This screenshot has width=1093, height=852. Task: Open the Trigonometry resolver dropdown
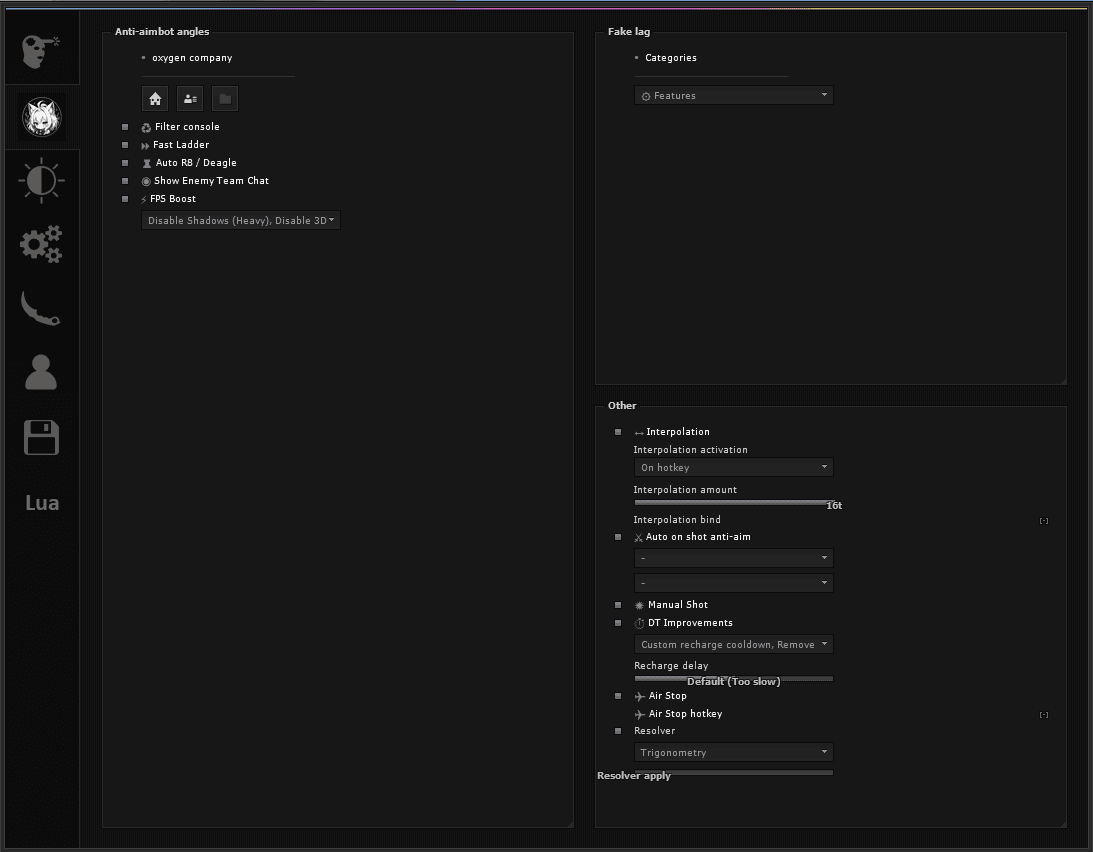click(733, 752)
